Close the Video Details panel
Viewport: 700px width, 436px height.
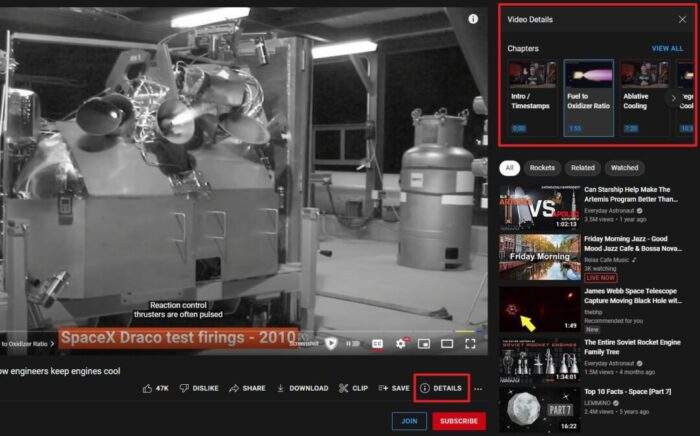point(682,19)
